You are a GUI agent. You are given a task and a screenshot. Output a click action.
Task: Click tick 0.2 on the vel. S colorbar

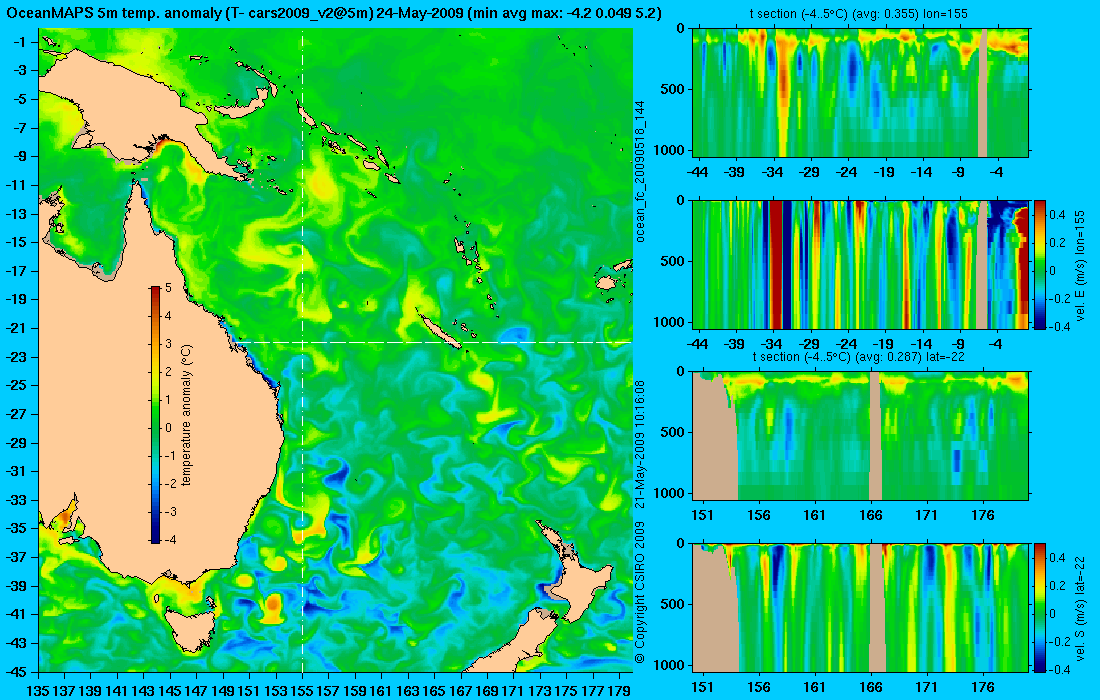(1057, 586)
